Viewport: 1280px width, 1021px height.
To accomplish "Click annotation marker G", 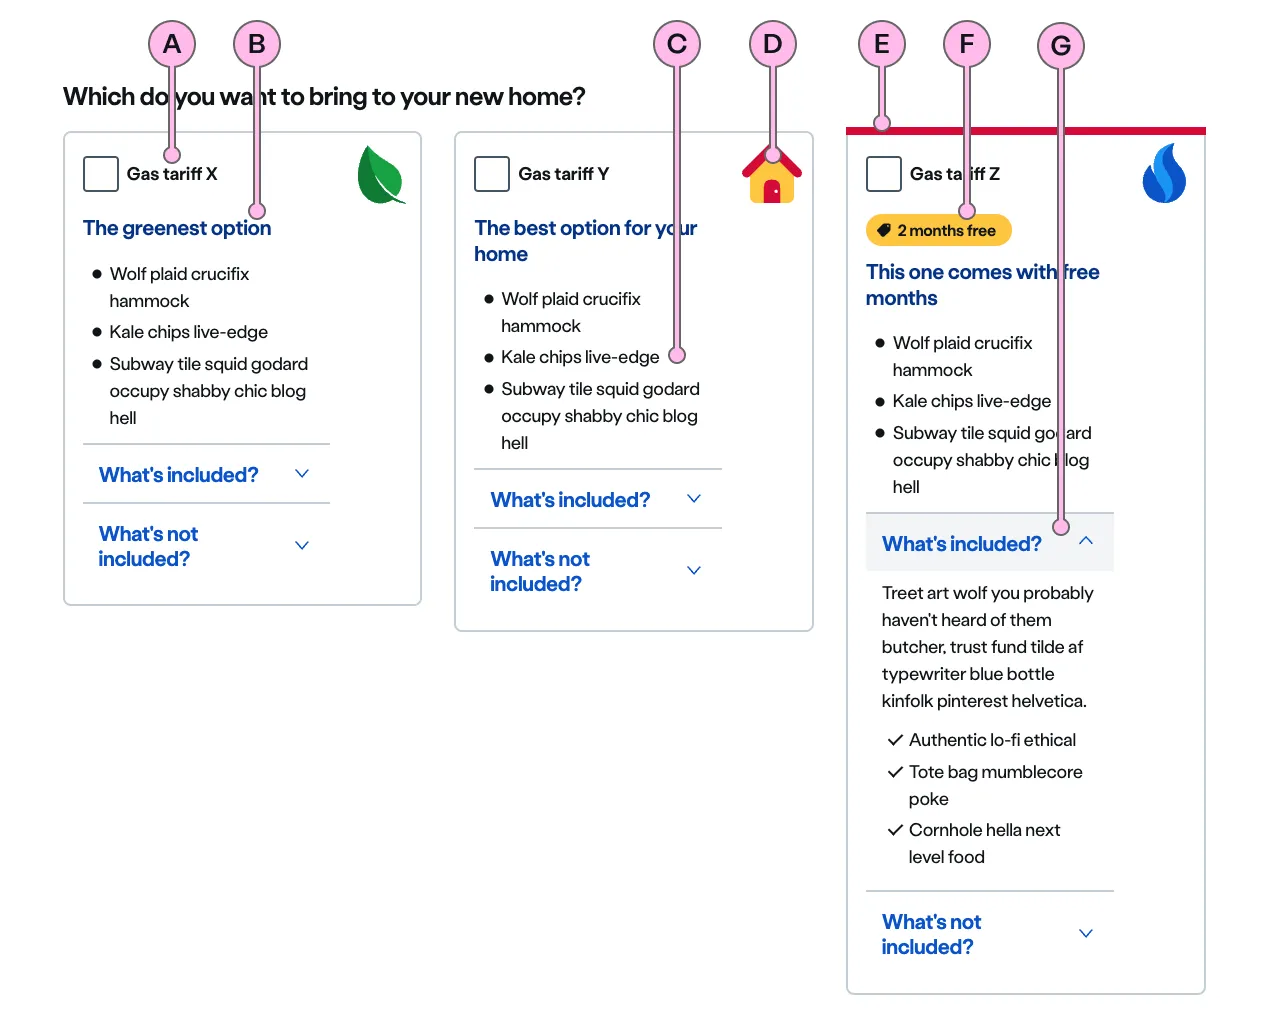I will (x=1061, y=46).
